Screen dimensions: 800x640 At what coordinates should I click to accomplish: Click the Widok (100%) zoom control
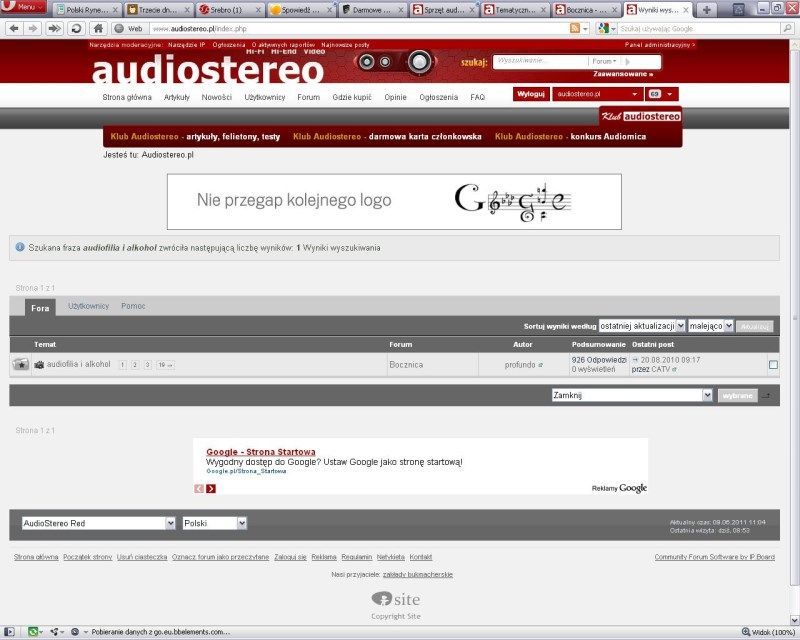[768, 632]
